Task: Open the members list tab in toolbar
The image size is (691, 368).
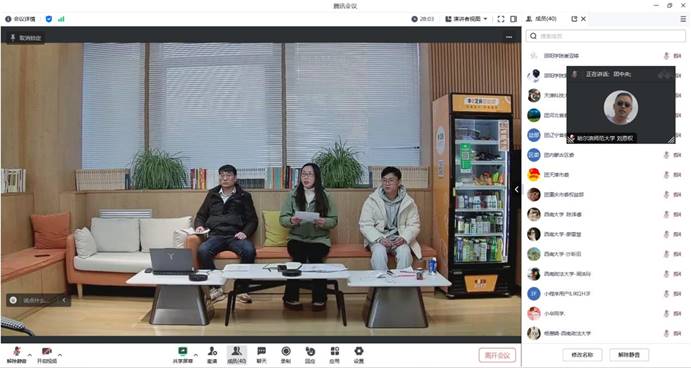Action: 237,355
